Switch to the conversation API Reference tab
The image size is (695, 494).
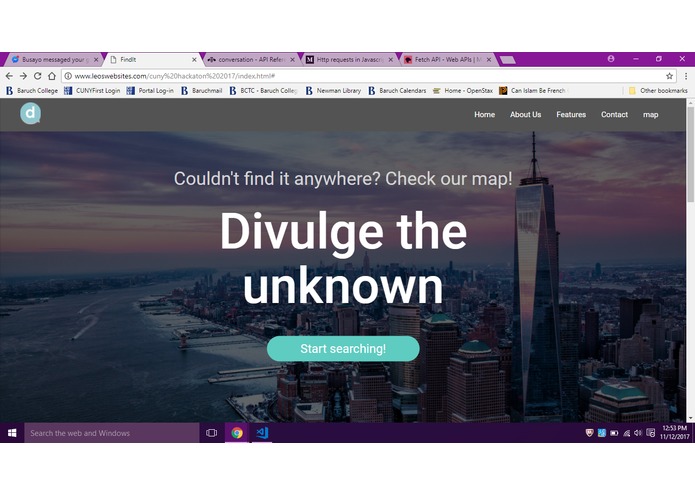[x=250, y=59]
